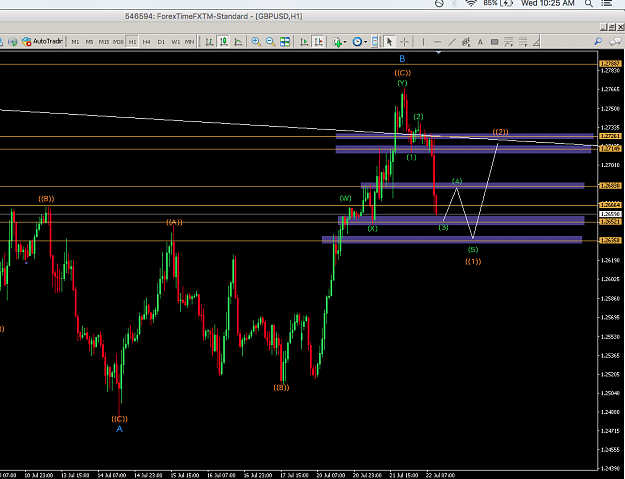Select orange '((A))' wave label
Screen dimensions: 625x479
tap(174, 222)
